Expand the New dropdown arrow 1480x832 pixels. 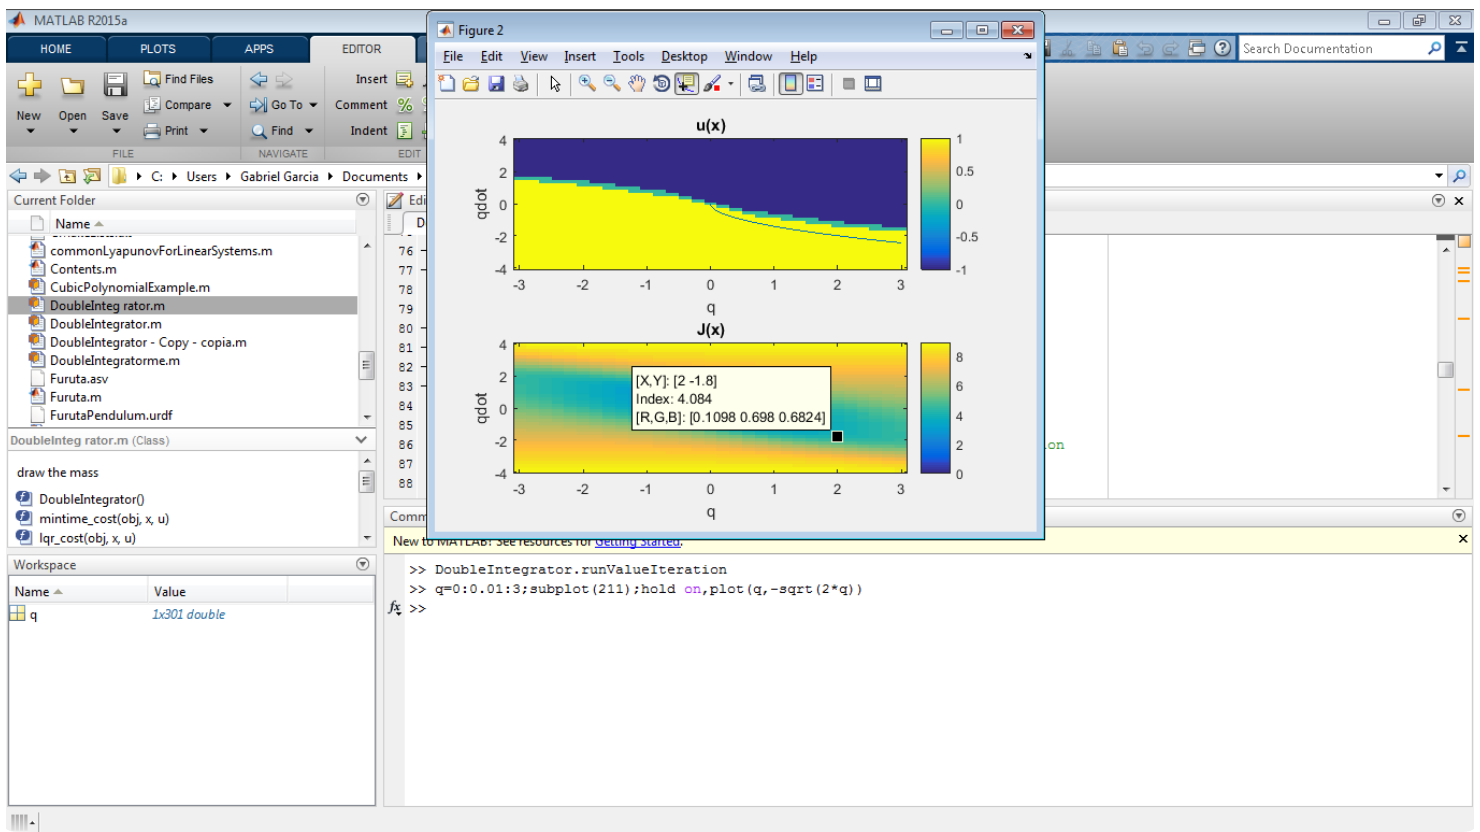click(x=29, y=131)
